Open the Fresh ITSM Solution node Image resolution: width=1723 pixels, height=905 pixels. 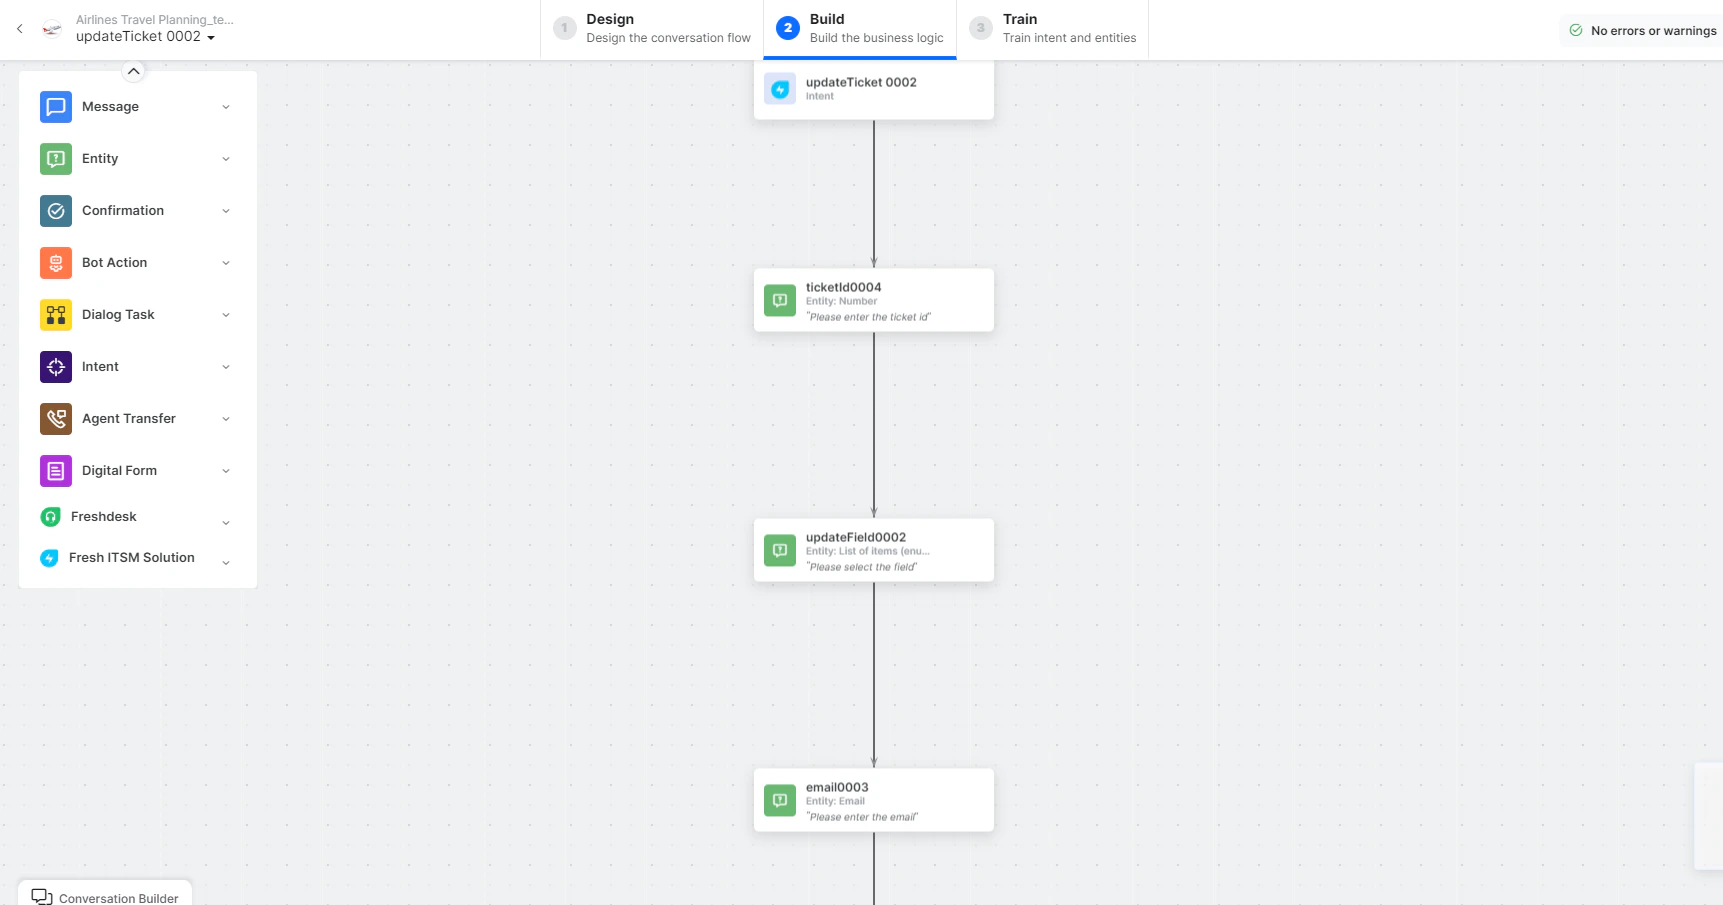(x=131, y=557)
